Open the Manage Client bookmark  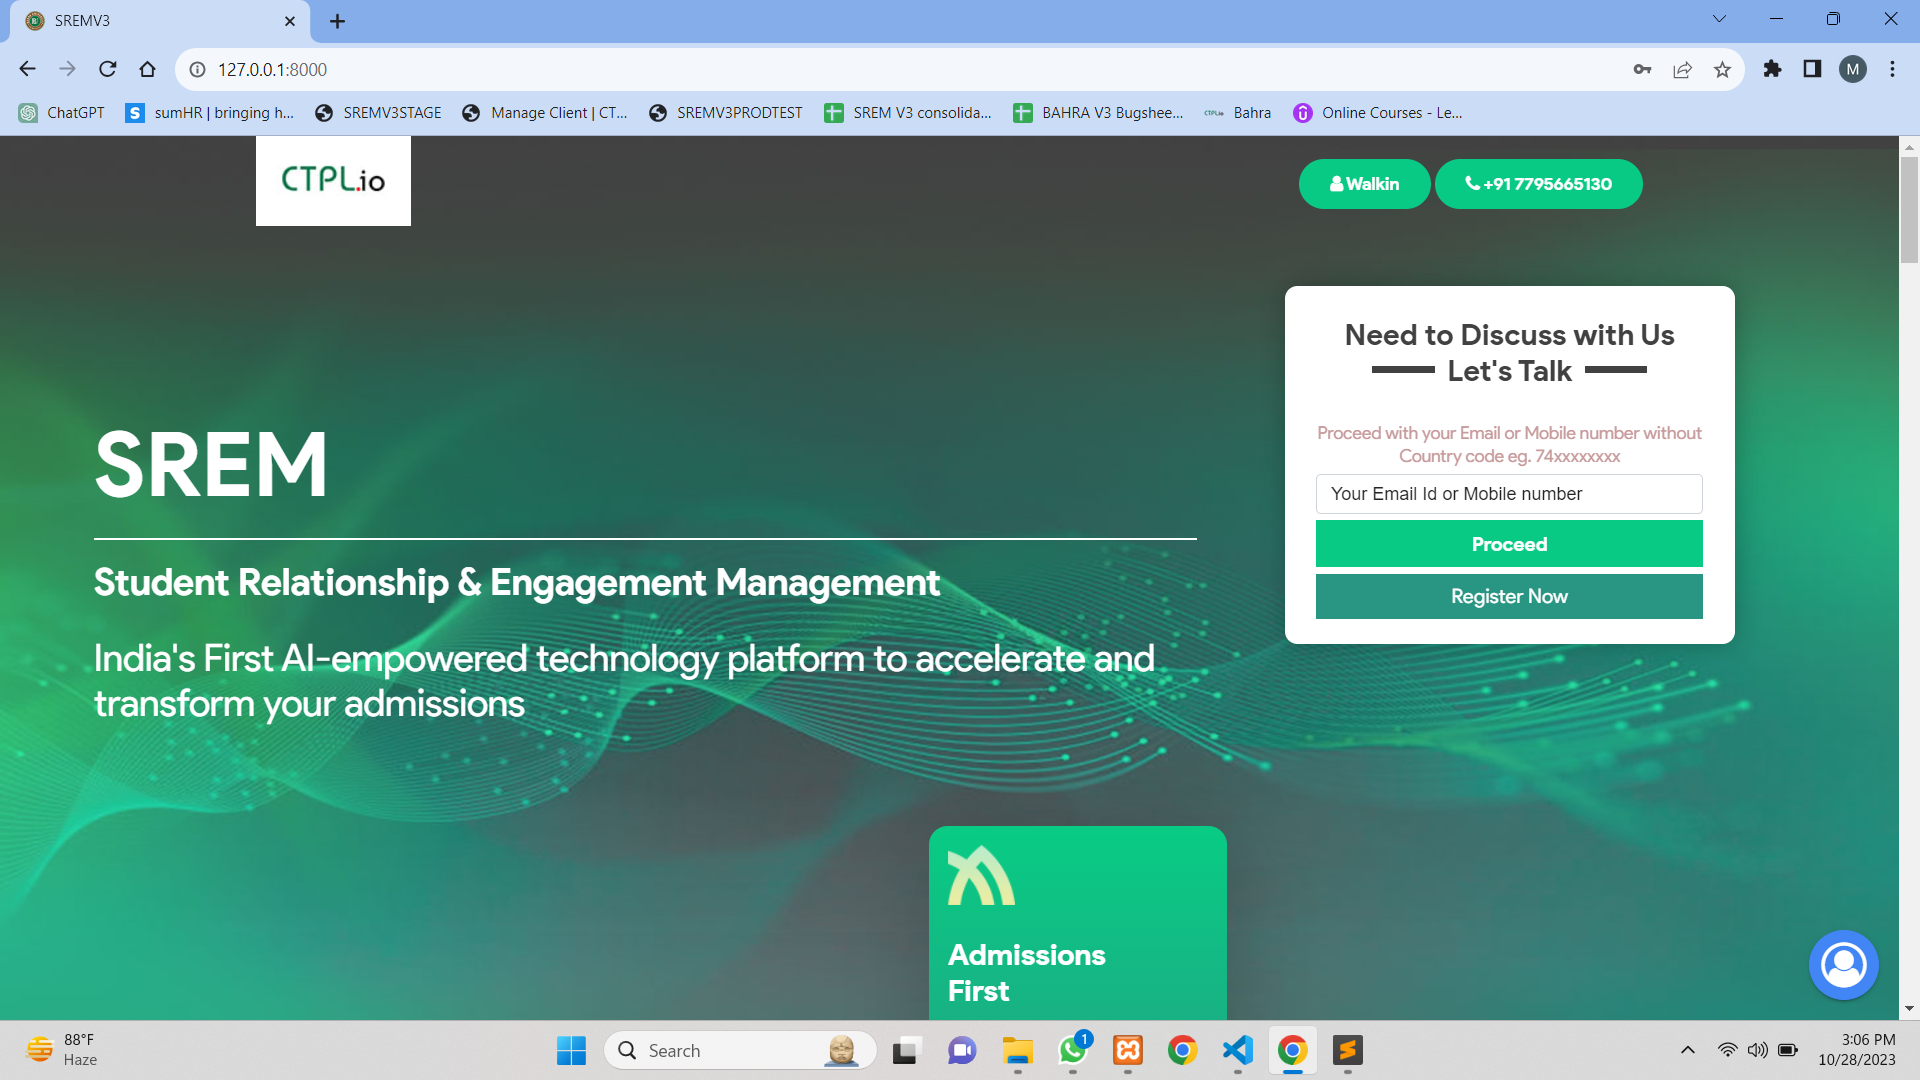(545, 113)
